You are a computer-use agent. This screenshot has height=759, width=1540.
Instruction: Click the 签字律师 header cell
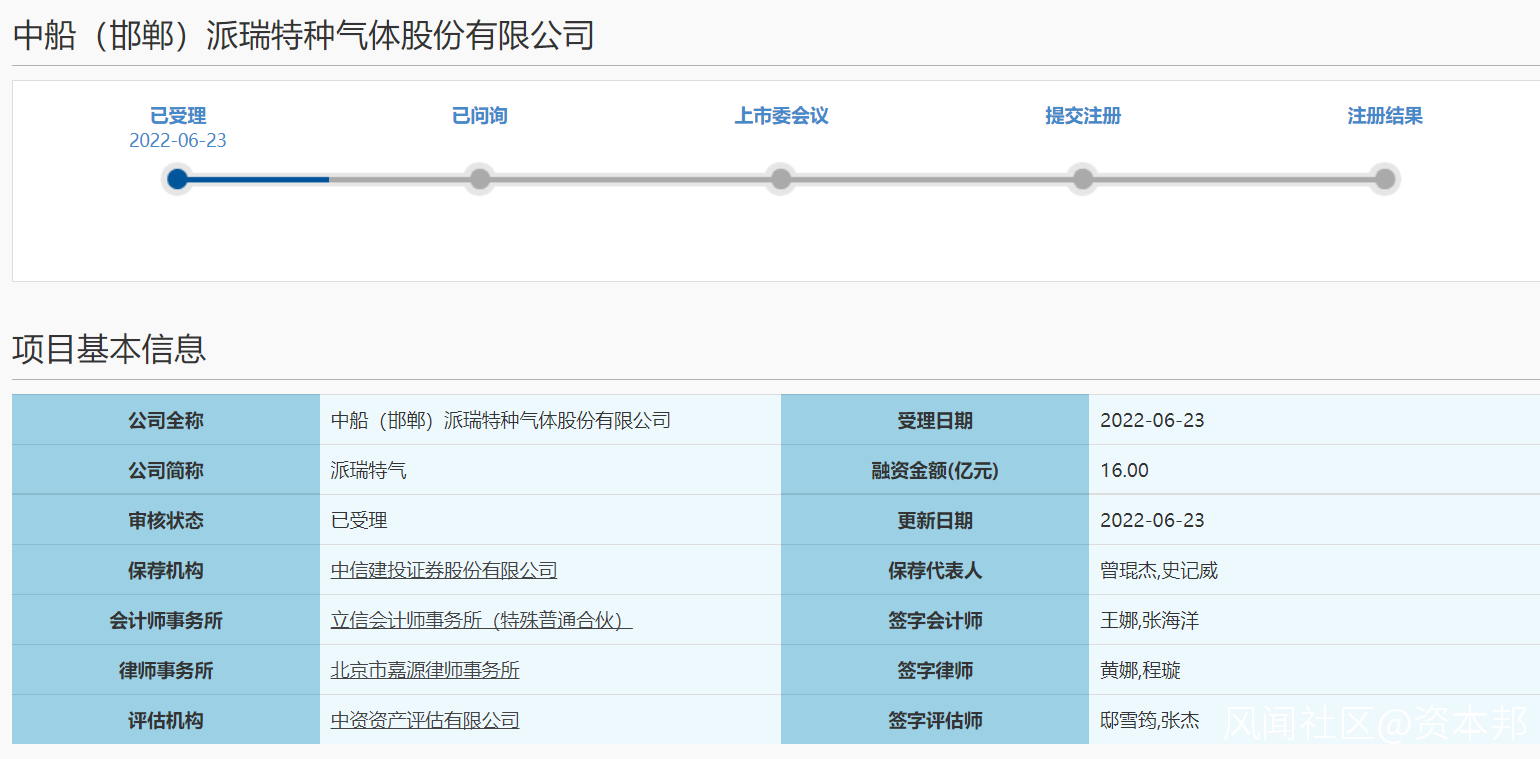[935, 671]
